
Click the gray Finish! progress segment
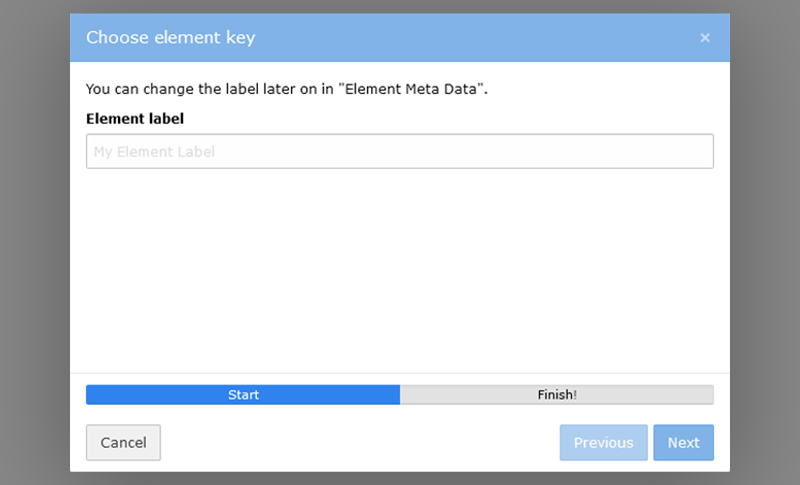click(557, 395)
